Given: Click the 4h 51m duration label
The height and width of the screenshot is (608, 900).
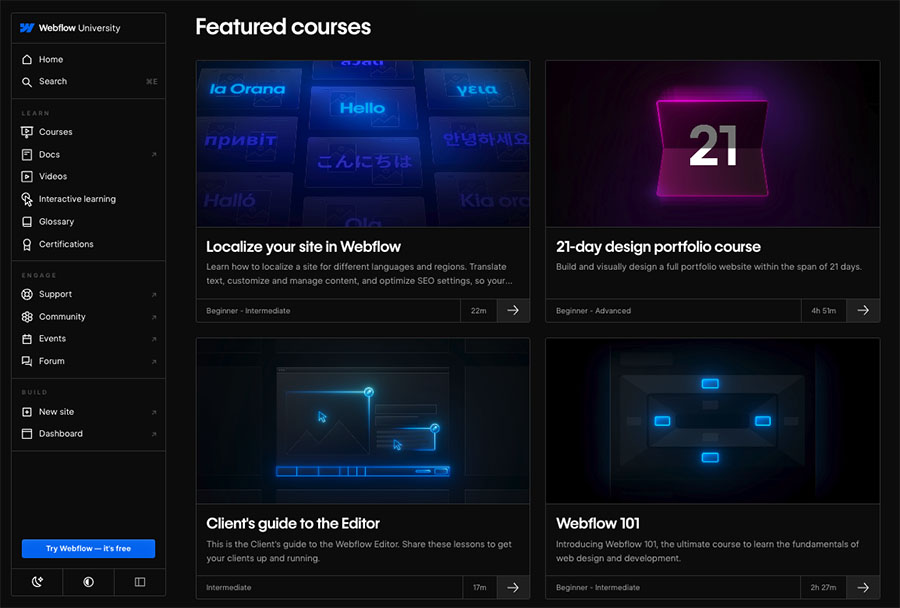Looking at the screenshot, I should point(824,311).
